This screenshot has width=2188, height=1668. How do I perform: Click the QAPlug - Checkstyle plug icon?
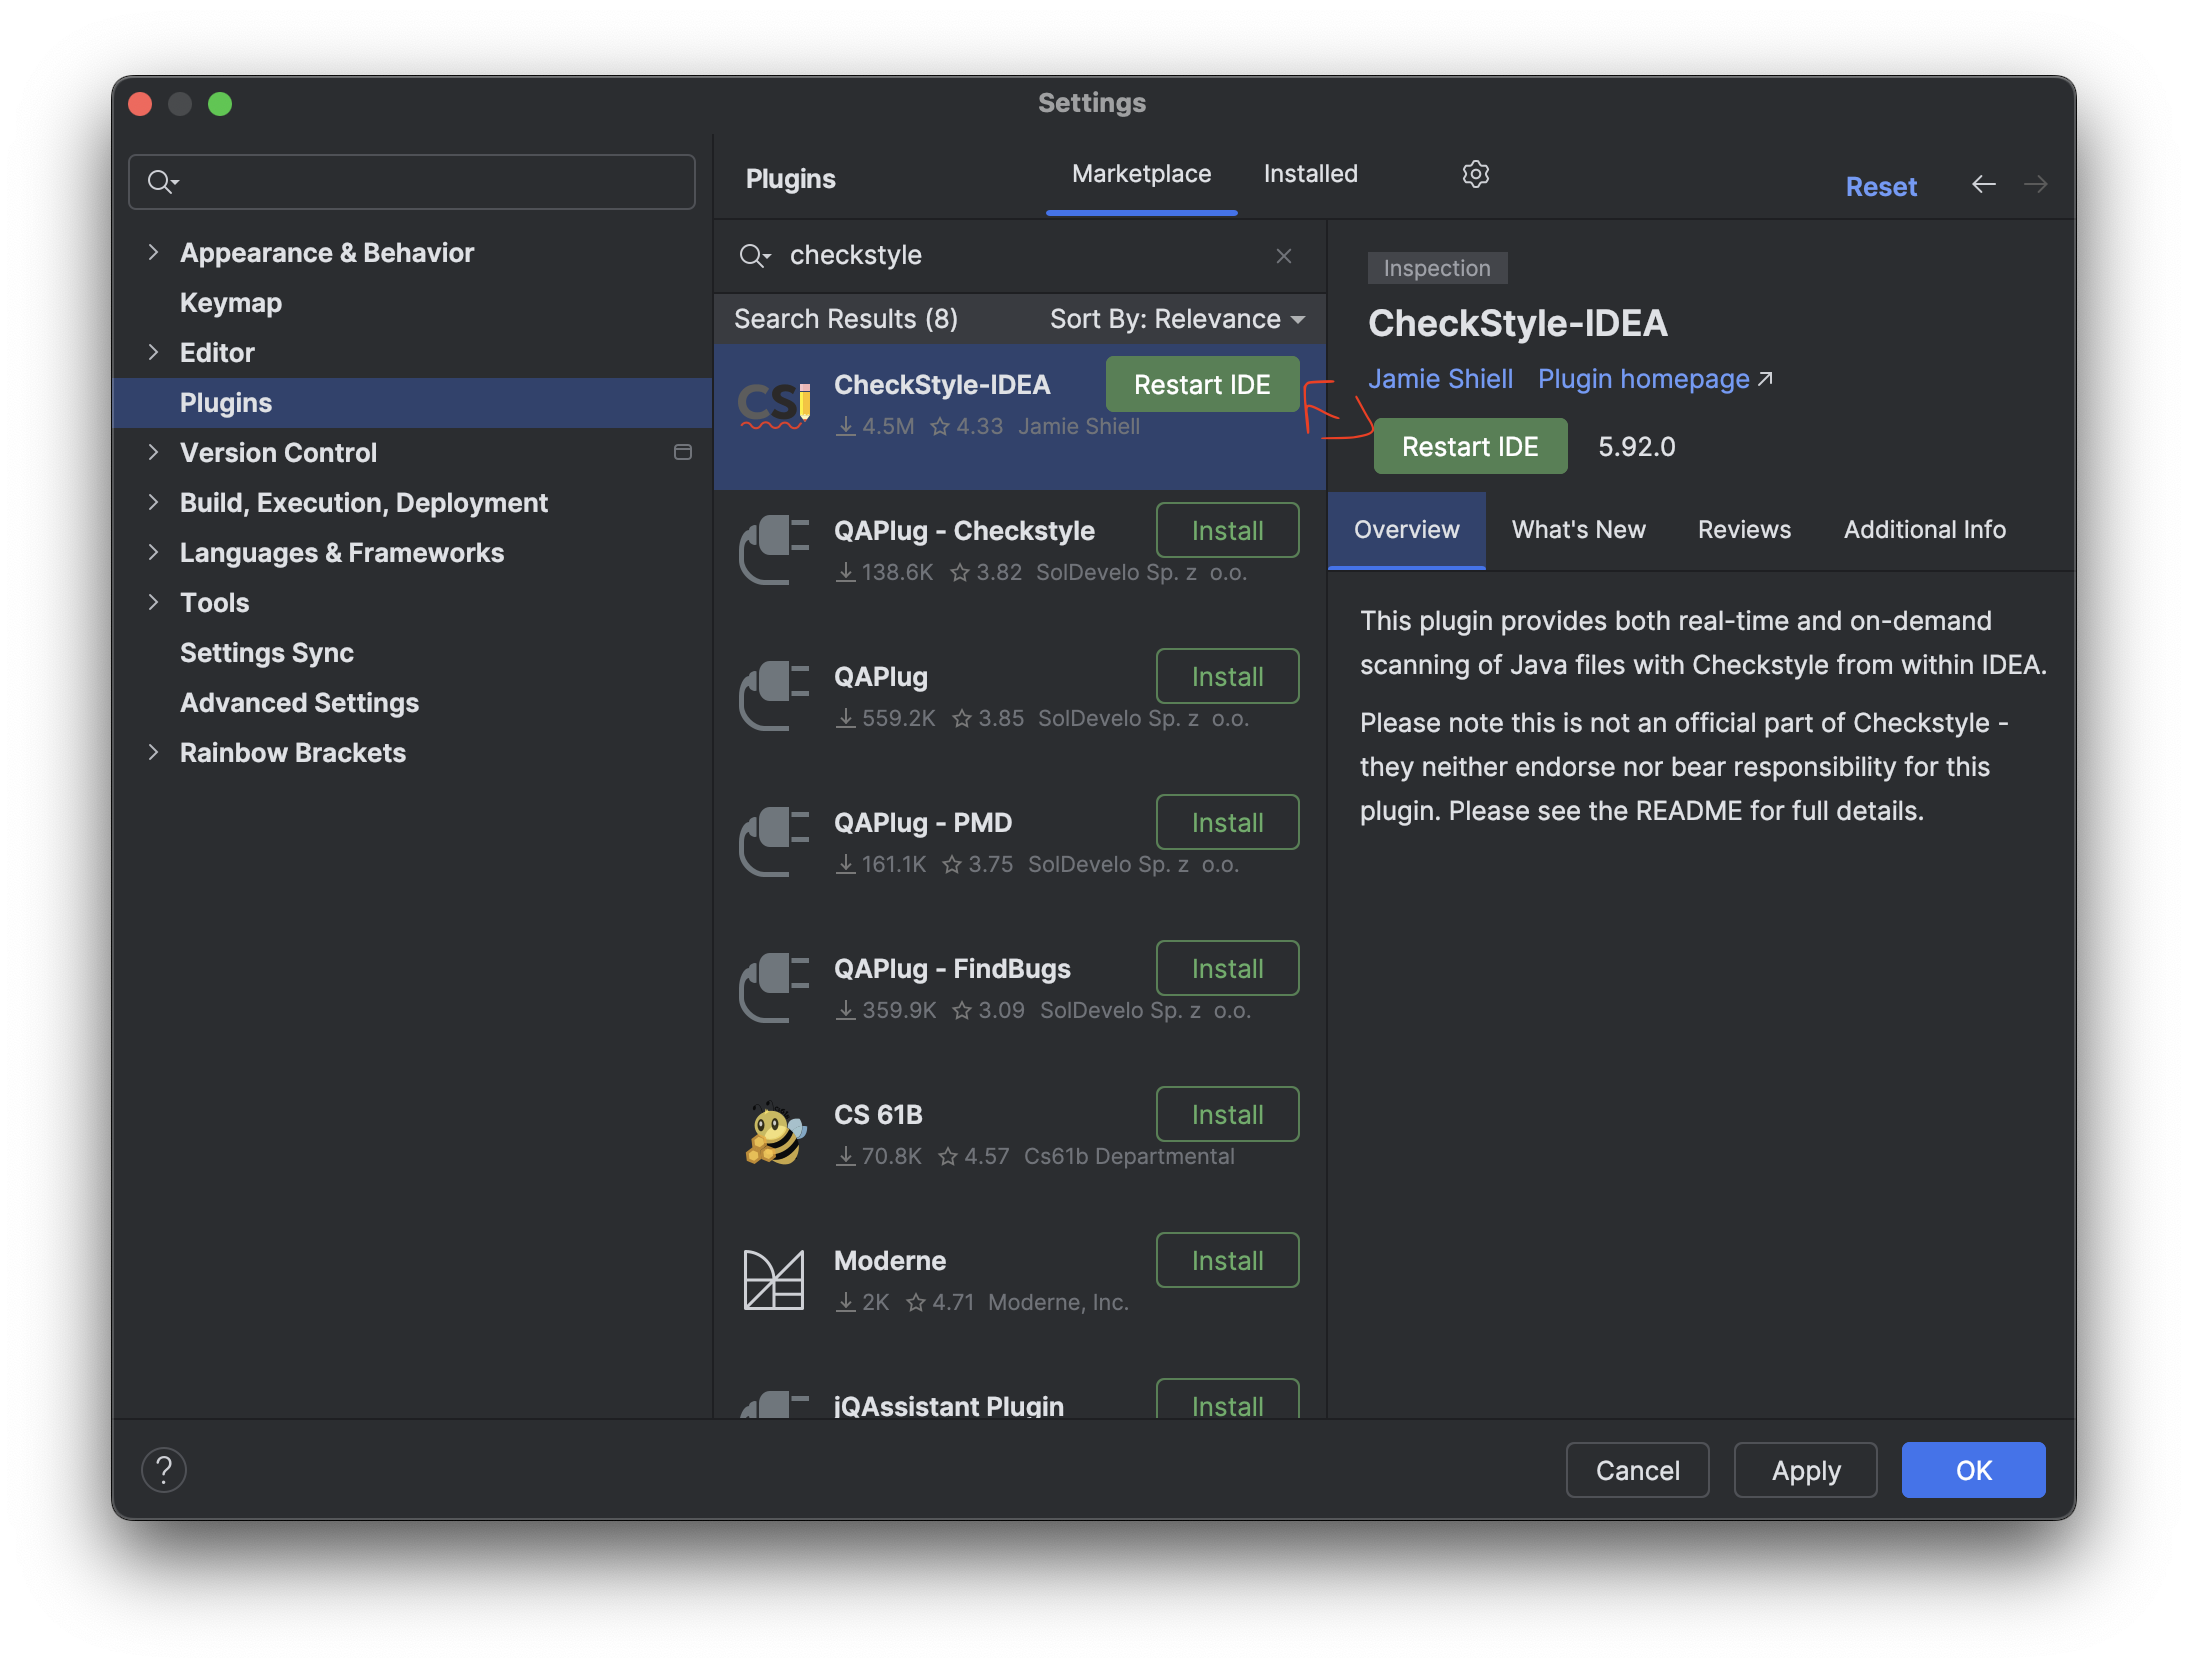pos(774,549)
